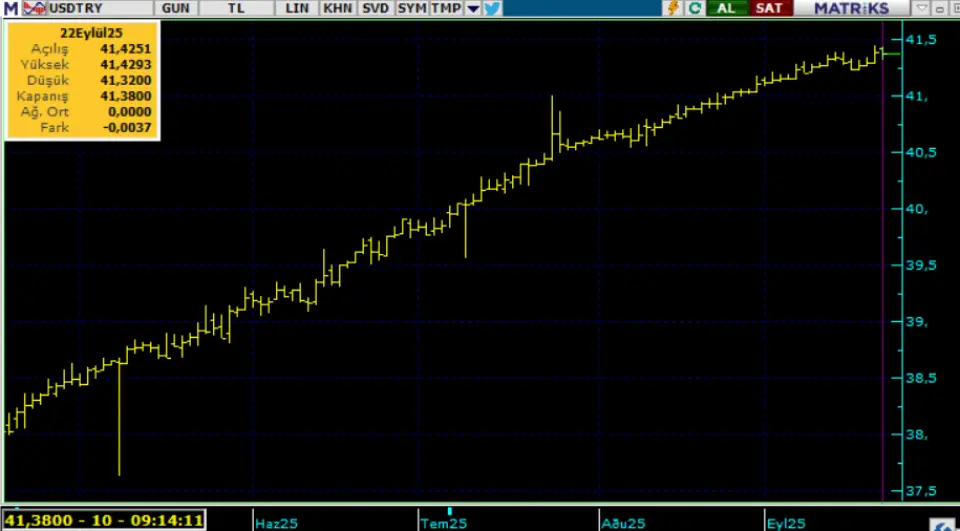Image resolution: width=960 pixels, height=531 pixels.
Task: Click the 40,5 price axis label
Action: tap(921, 152)
